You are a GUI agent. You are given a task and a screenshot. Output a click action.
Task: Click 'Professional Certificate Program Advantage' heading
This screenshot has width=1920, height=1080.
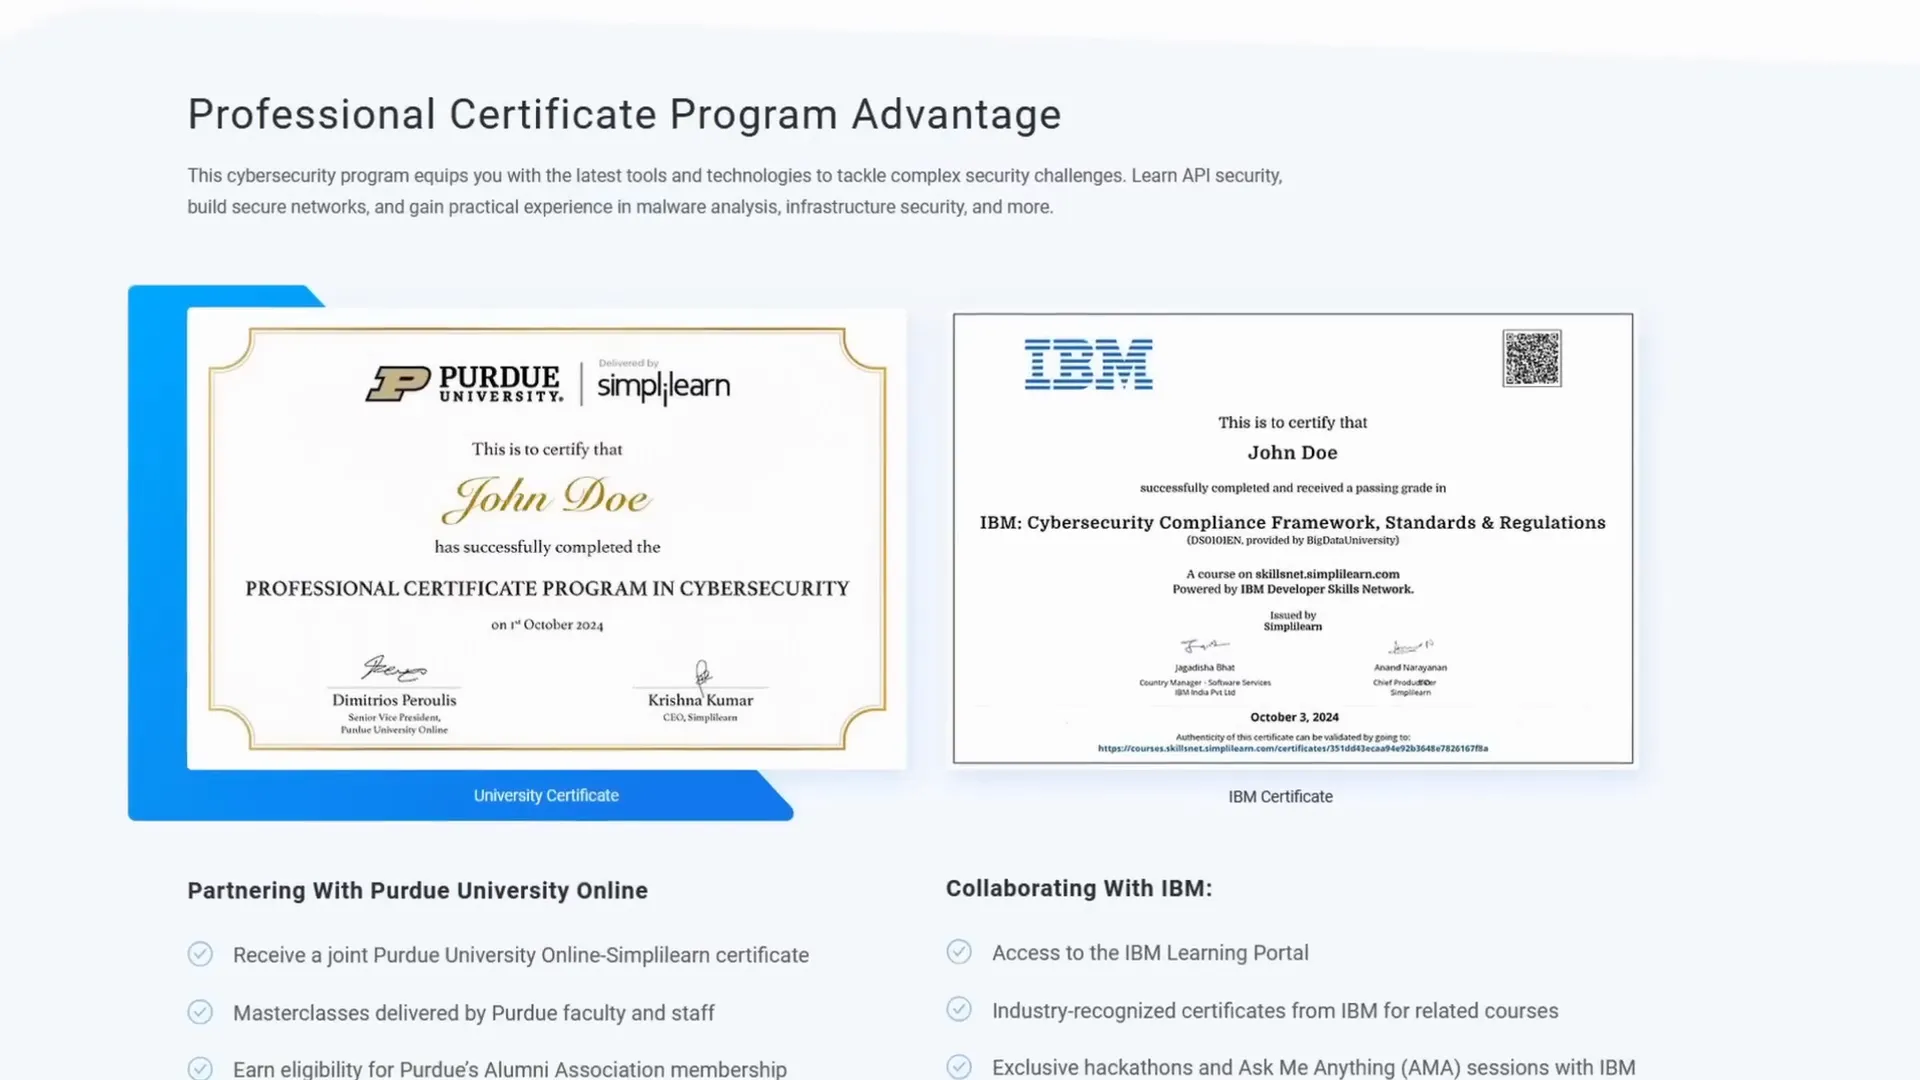(624, 114)
